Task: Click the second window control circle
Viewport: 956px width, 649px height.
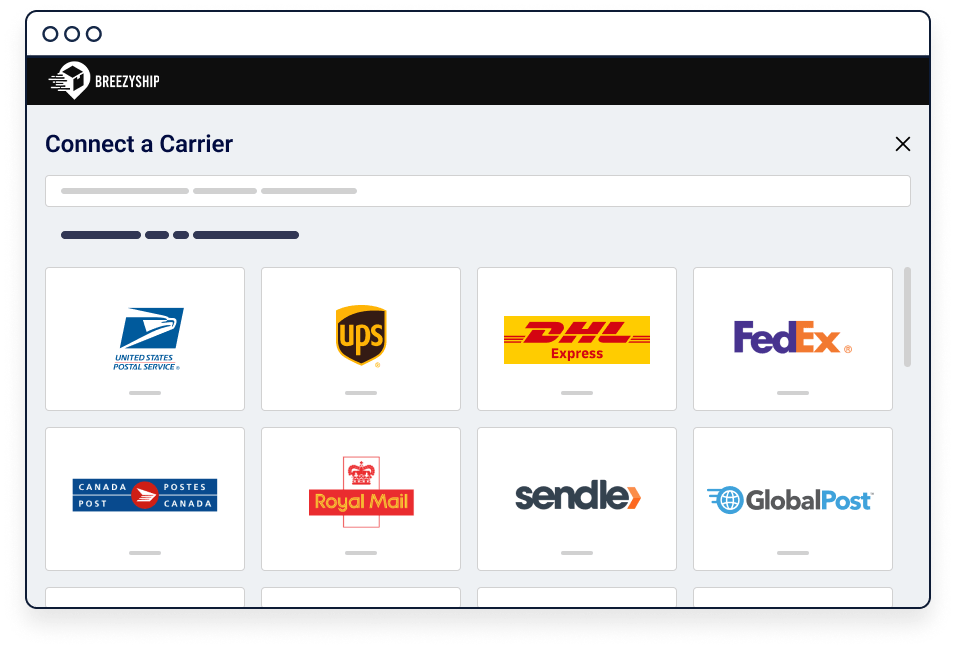Action: pos(72,34)
